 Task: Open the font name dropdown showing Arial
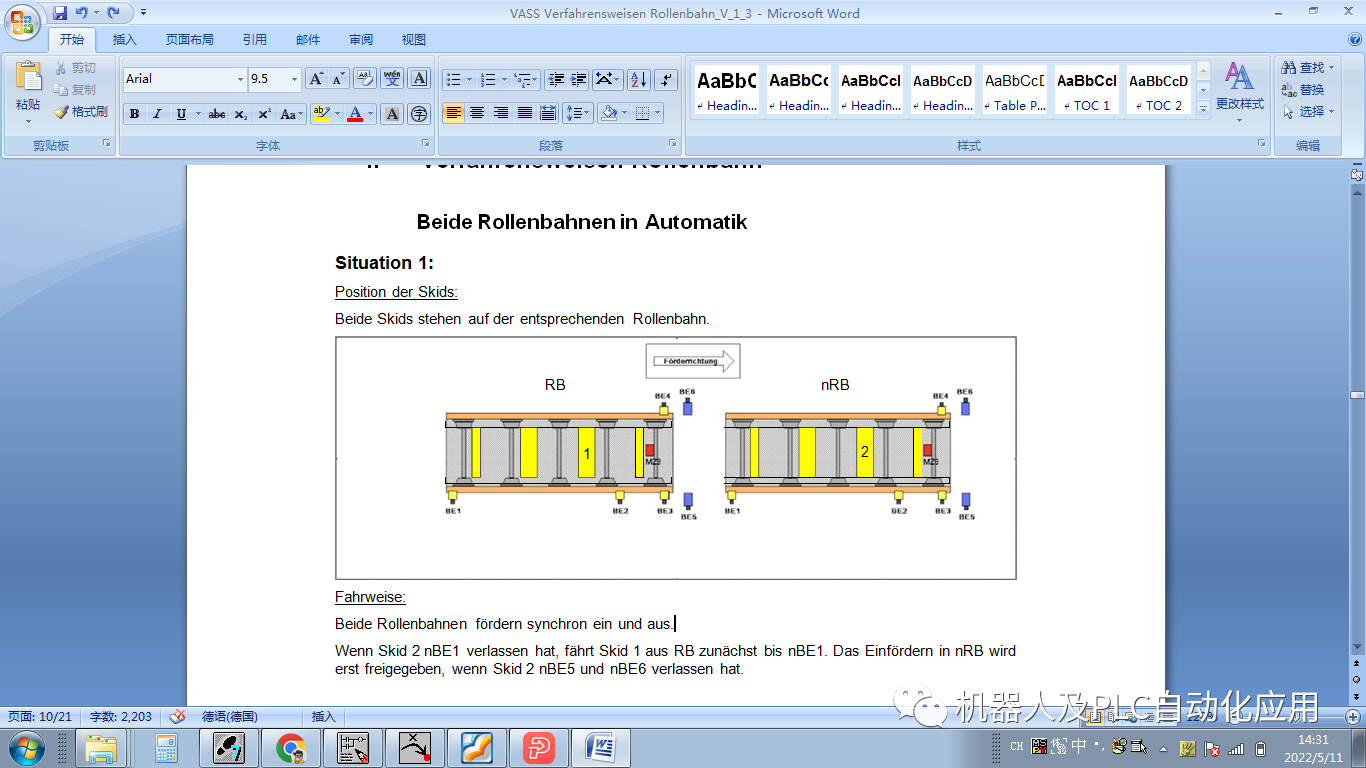(239, 78)
